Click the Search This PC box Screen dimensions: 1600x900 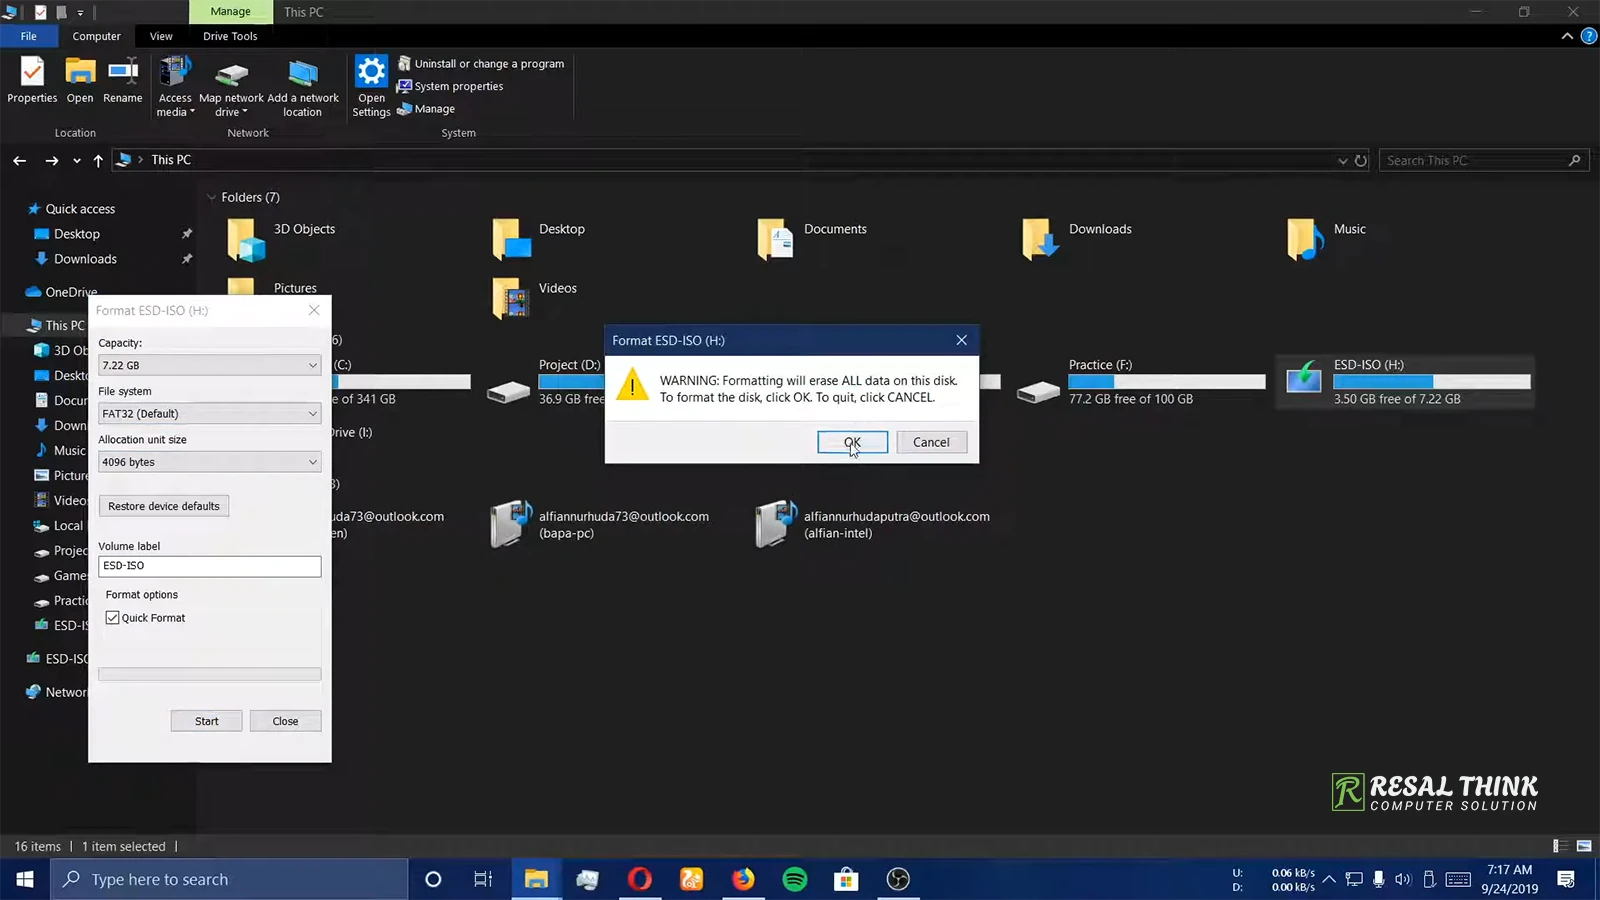point(1483,160)
